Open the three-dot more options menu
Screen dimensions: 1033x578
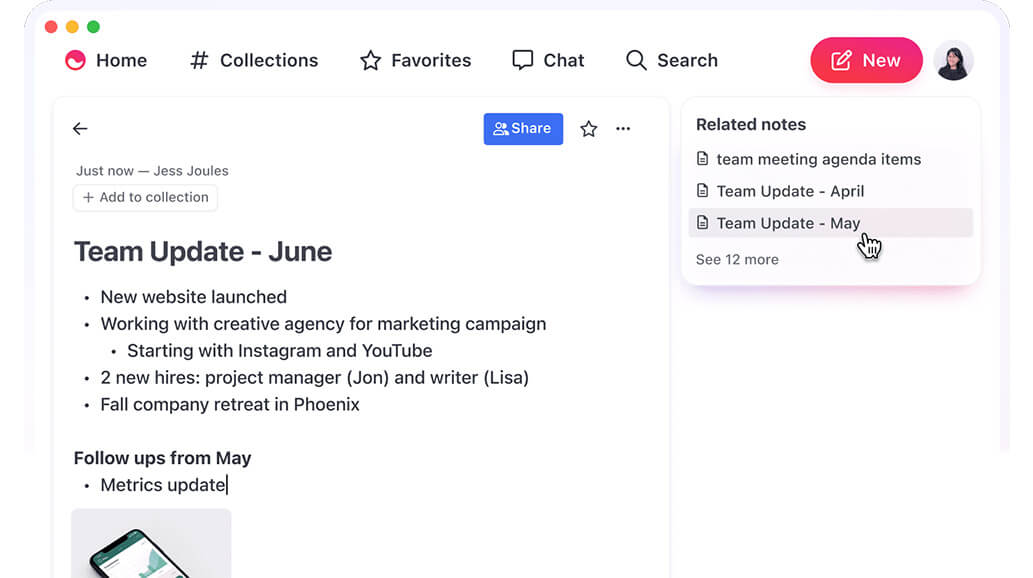623,129
